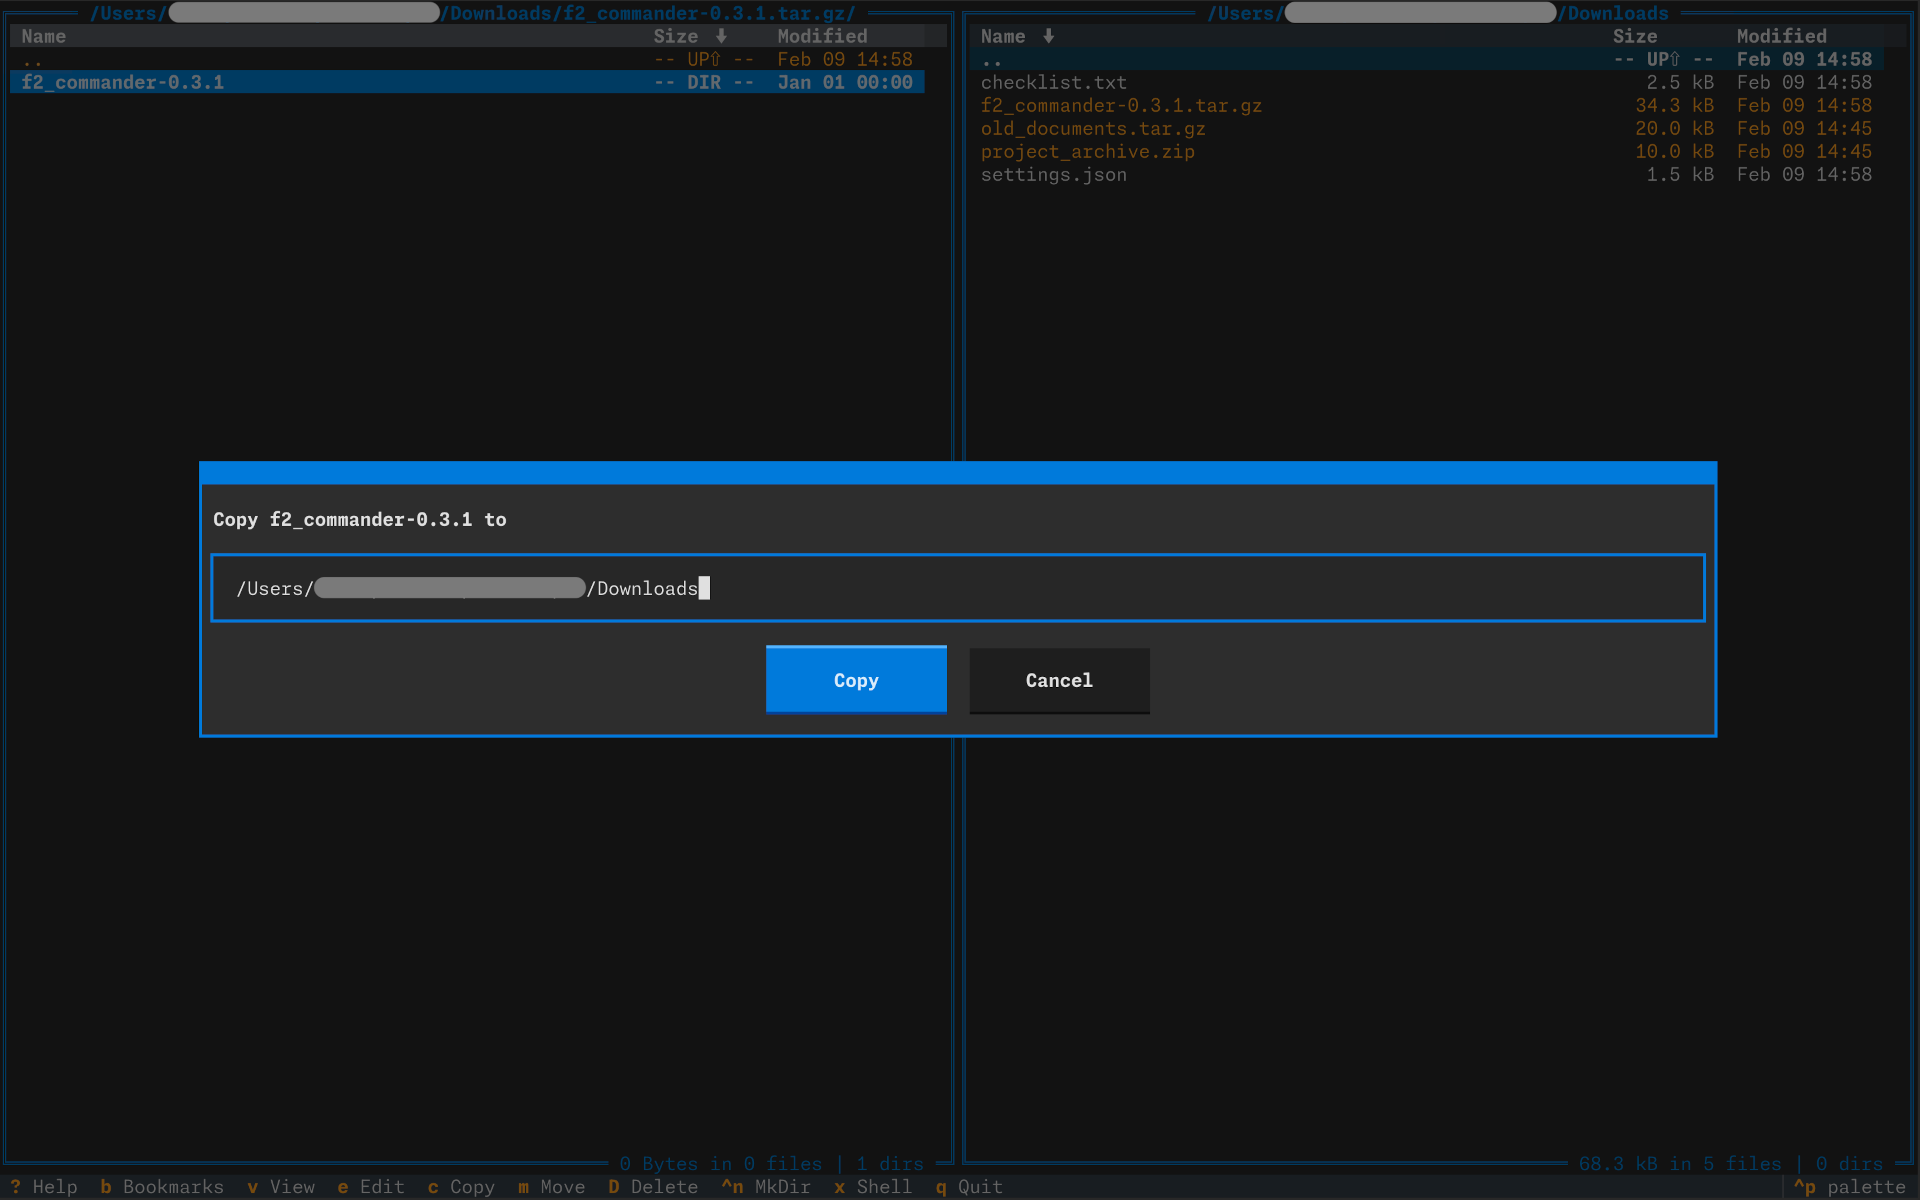1920x1200 pixels.
Task: Choose Move in the footer bar
Action: [551, 1187]
